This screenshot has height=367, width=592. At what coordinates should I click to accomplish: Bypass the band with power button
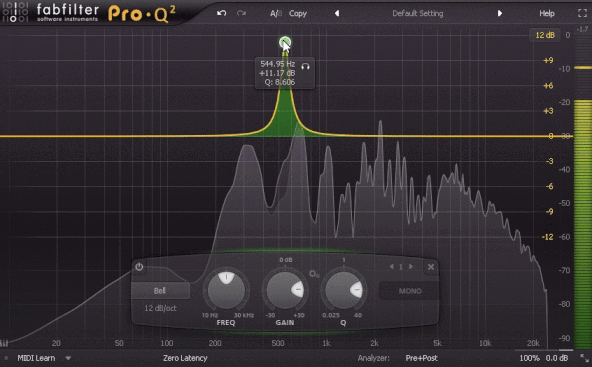(x=139, y=267)
